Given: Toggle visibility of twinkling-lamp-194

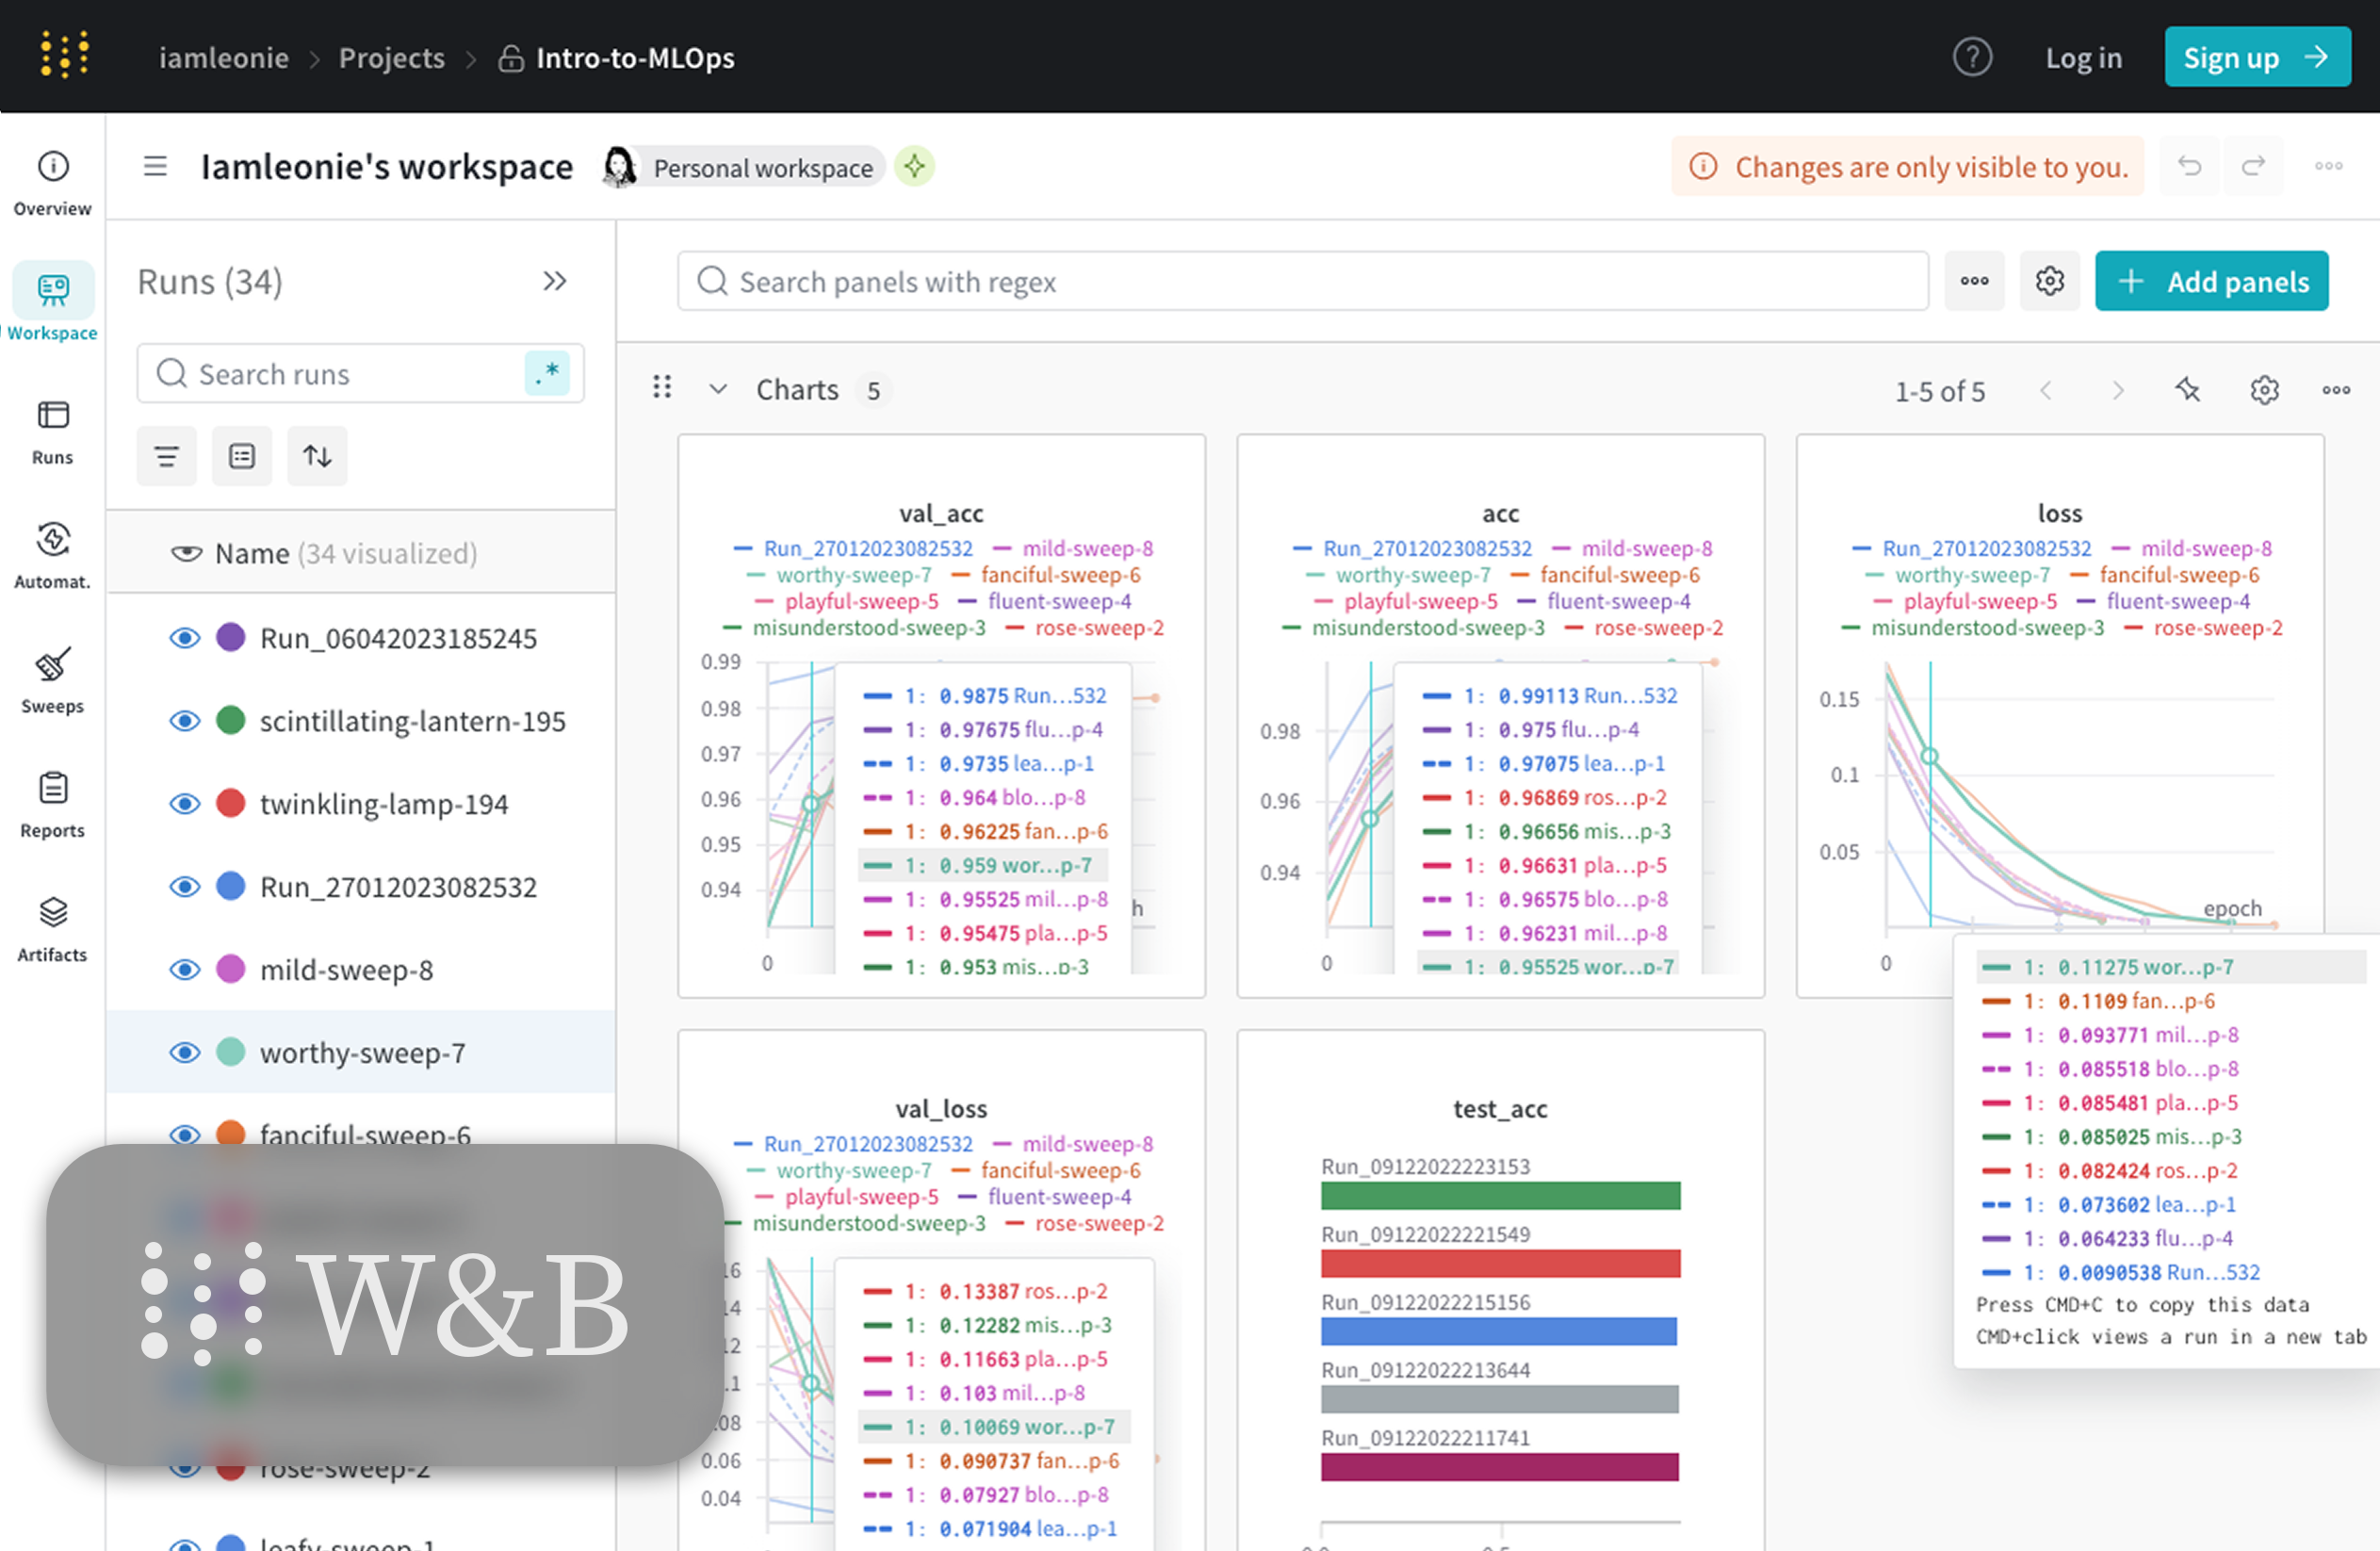Looking at the screenshot, I should (185, 804).
